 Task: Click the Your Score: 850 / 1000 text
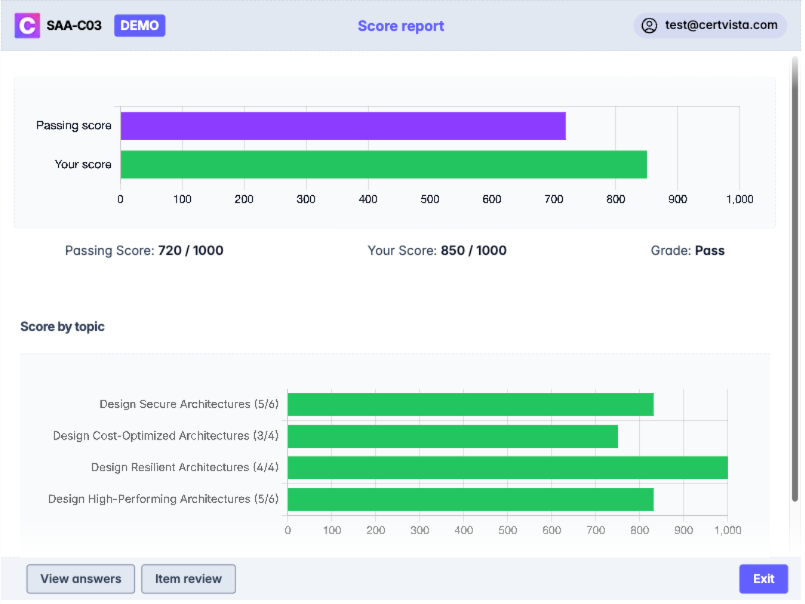[437, 250]
